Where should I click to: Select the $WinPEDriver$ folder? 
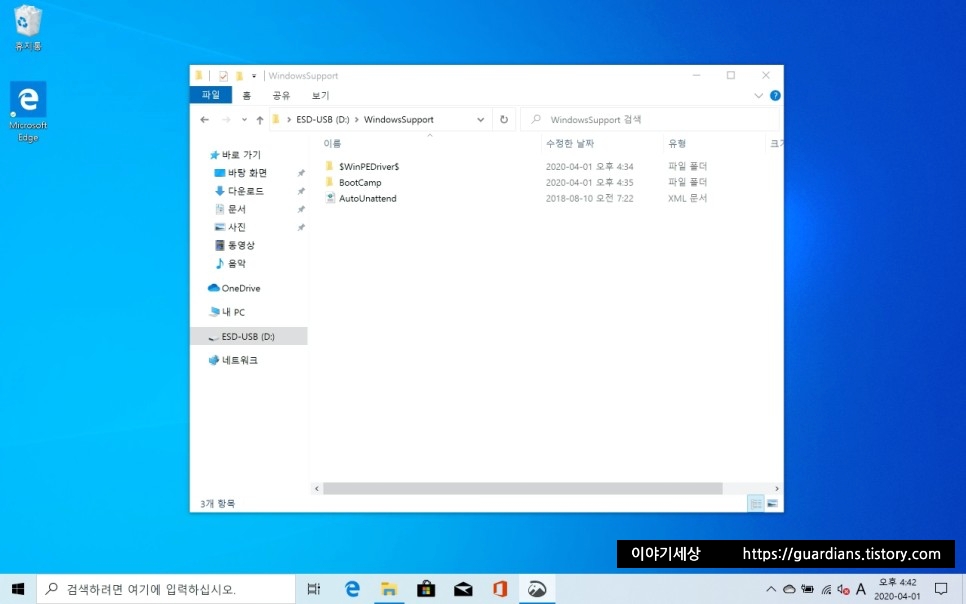[369, 166]
